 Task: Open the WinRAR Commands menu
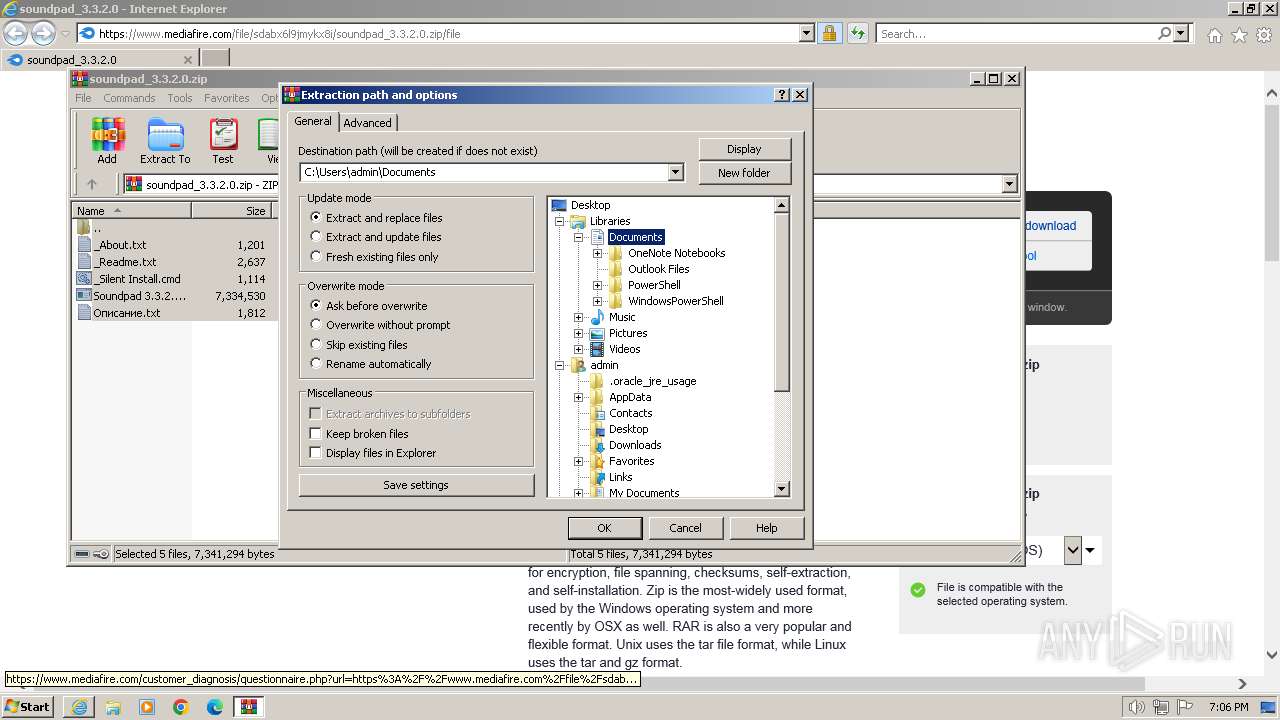pyautogui.click(x=129, y=98)
